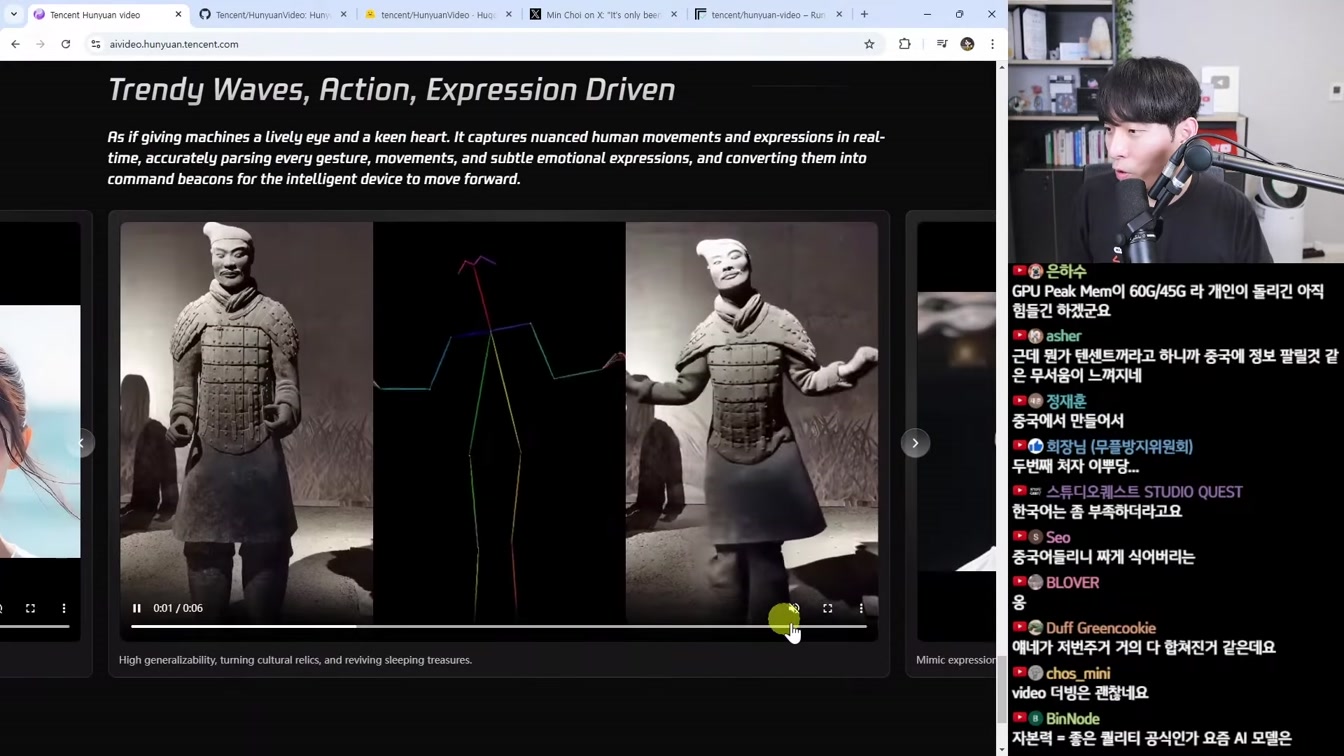The height and width of the screenshot is (756, 1344).
Task: Click chat username asher
Action: click(1063, 336)
